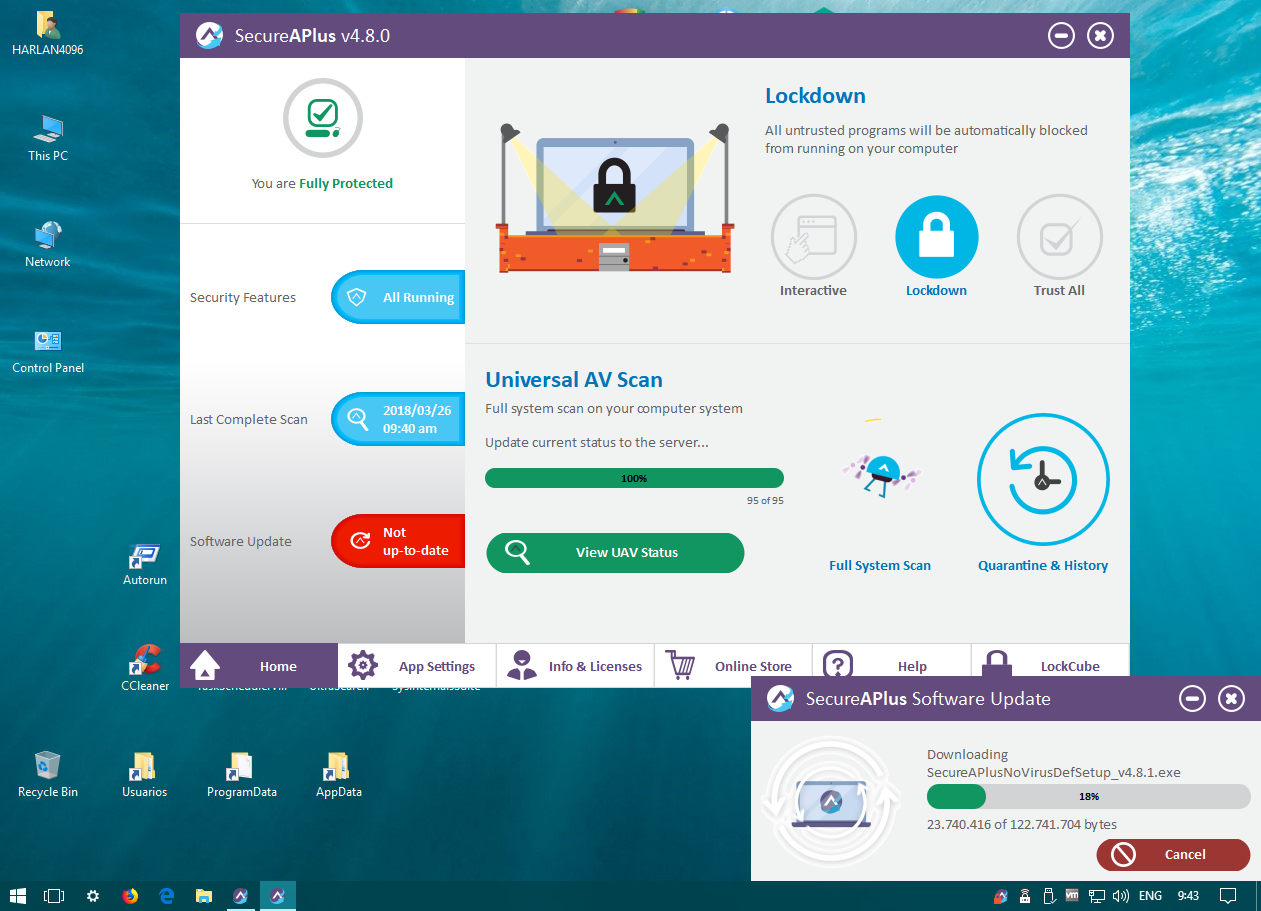The image size is (1261, 911).
Task: Click the downloaded bytes counter text
Action: coord(1022,825)
